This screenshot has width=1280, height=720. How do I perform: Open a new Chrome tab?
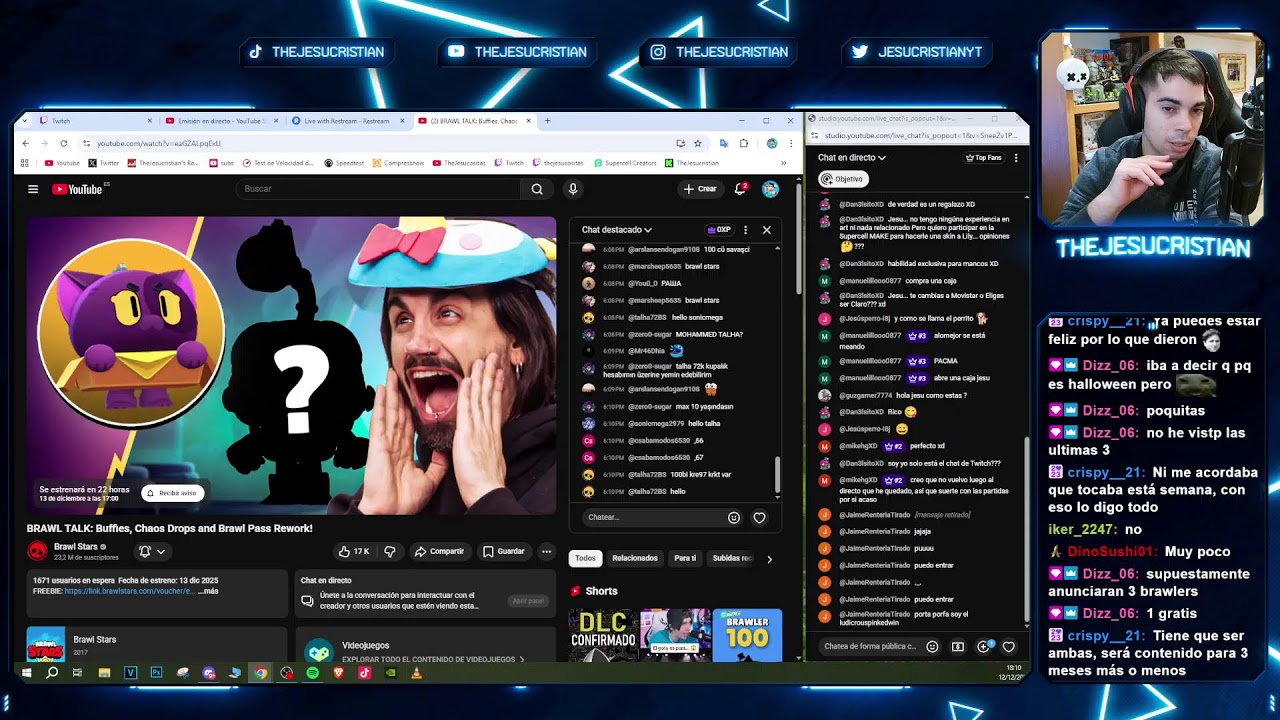click(x=547, y=121)
